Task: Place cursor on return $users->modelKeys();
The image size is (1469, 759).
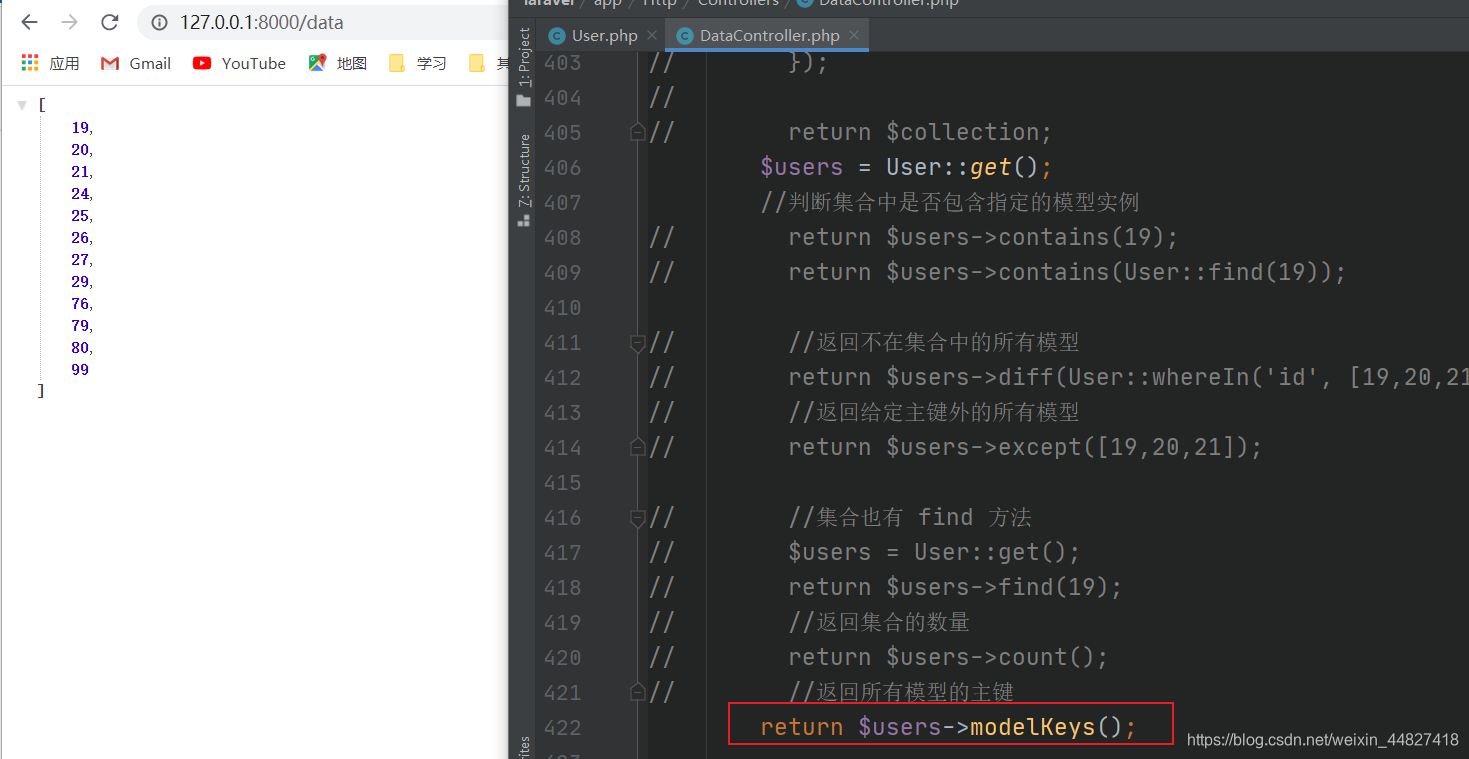Action: pos(948,727)
